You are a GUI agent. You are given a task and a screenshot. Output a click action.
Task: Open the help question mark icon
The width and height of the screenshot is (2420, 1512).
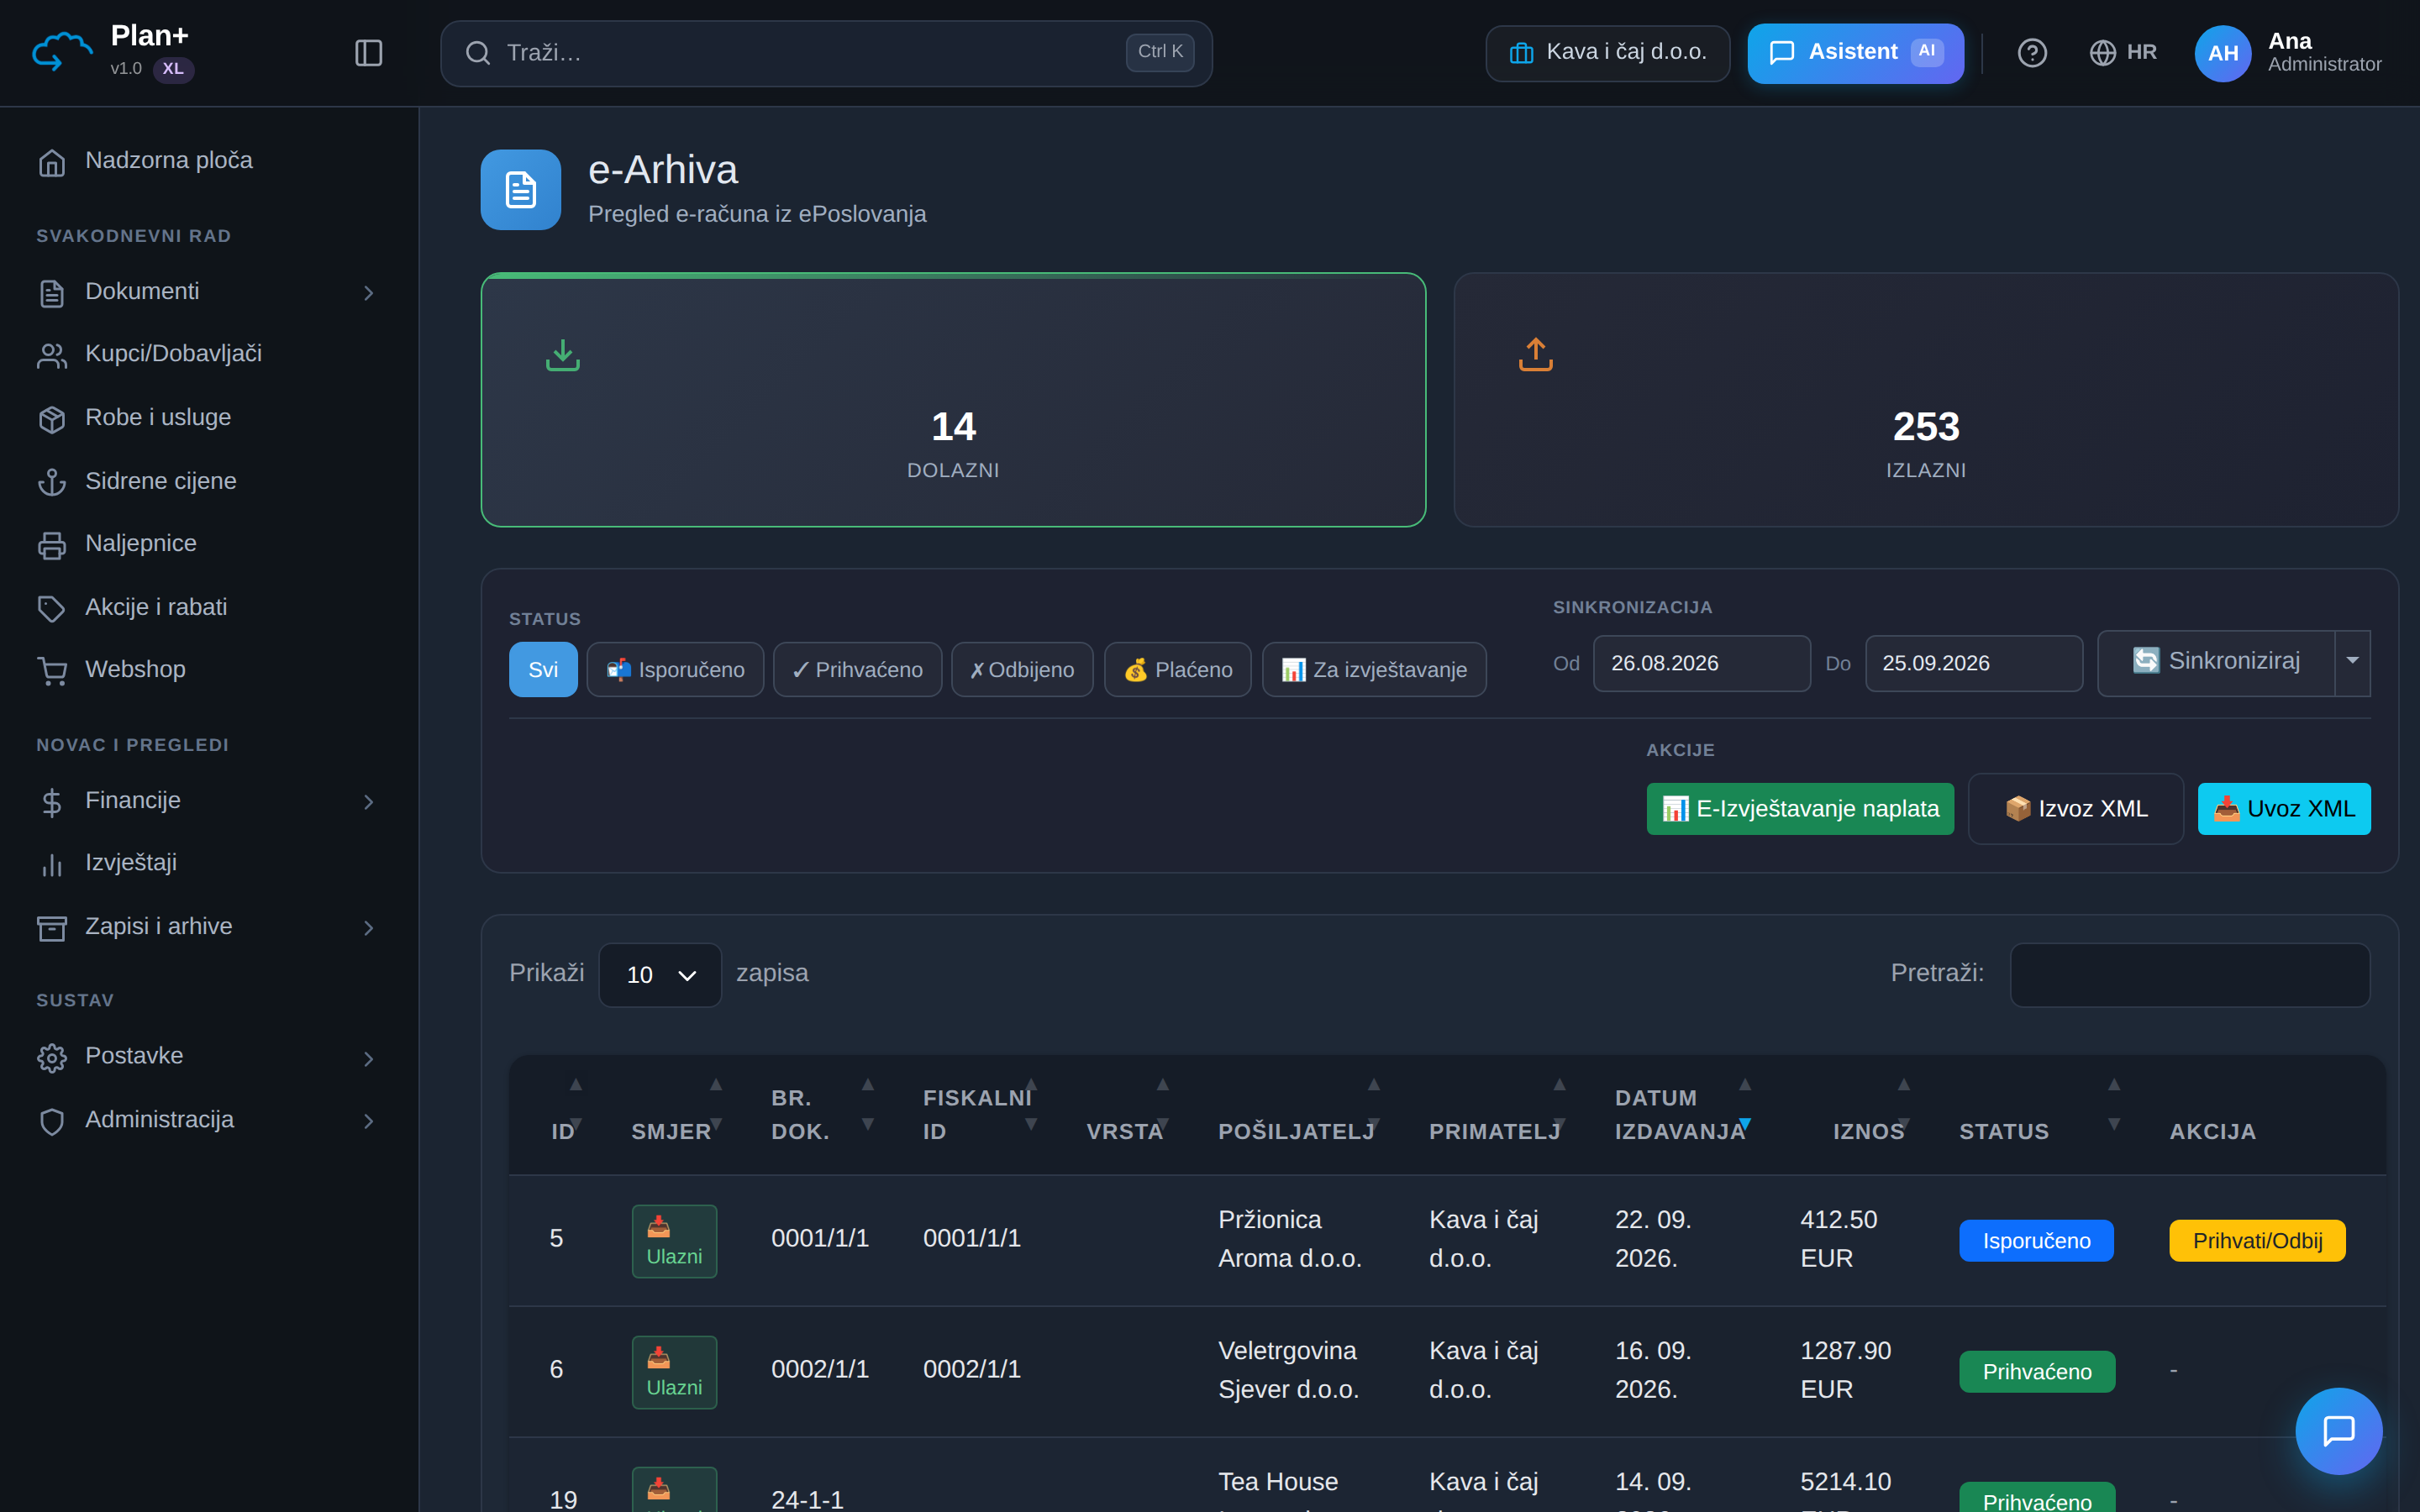[2032, 53]
